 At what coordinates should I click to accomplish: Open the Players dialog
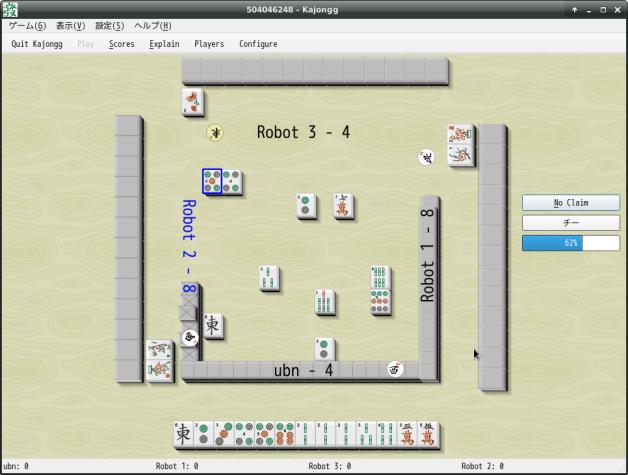[209, 44]
